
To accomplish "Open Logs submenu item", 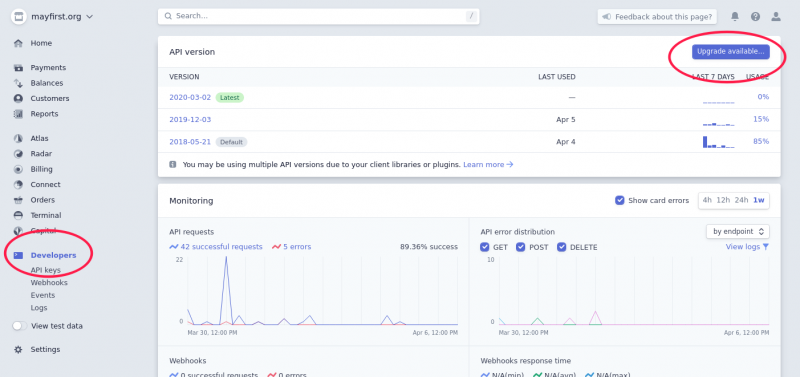I will 39,308.
